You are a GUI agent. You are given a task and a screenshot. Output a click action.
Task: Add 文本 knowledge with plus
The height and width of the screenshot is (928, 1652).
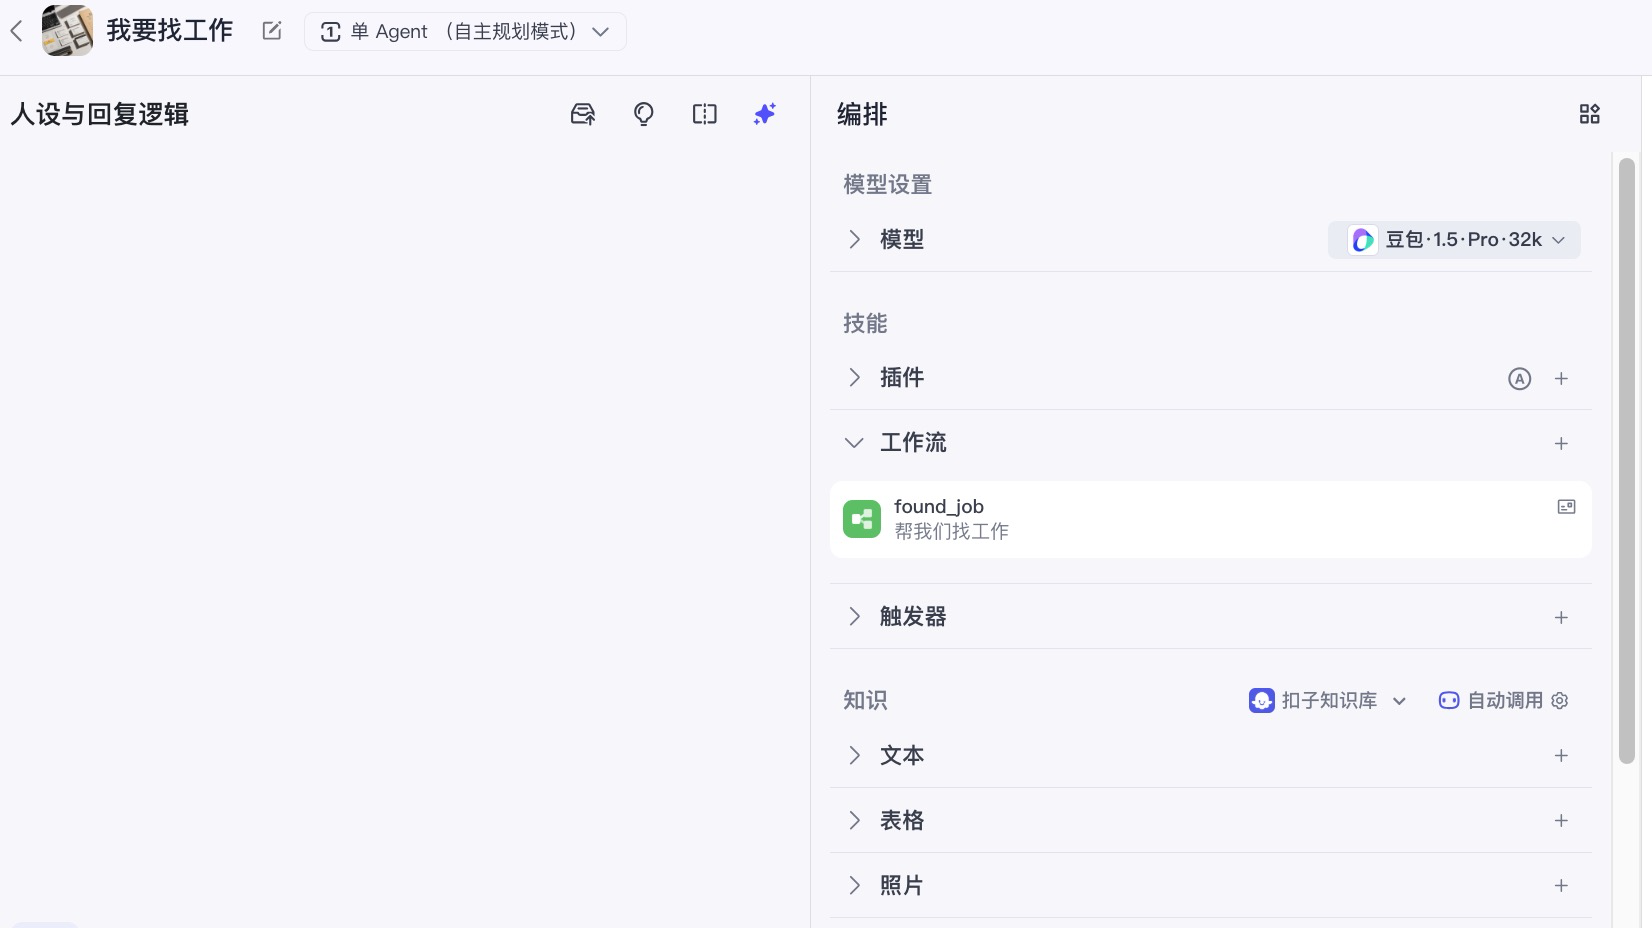pos(1561,756)
